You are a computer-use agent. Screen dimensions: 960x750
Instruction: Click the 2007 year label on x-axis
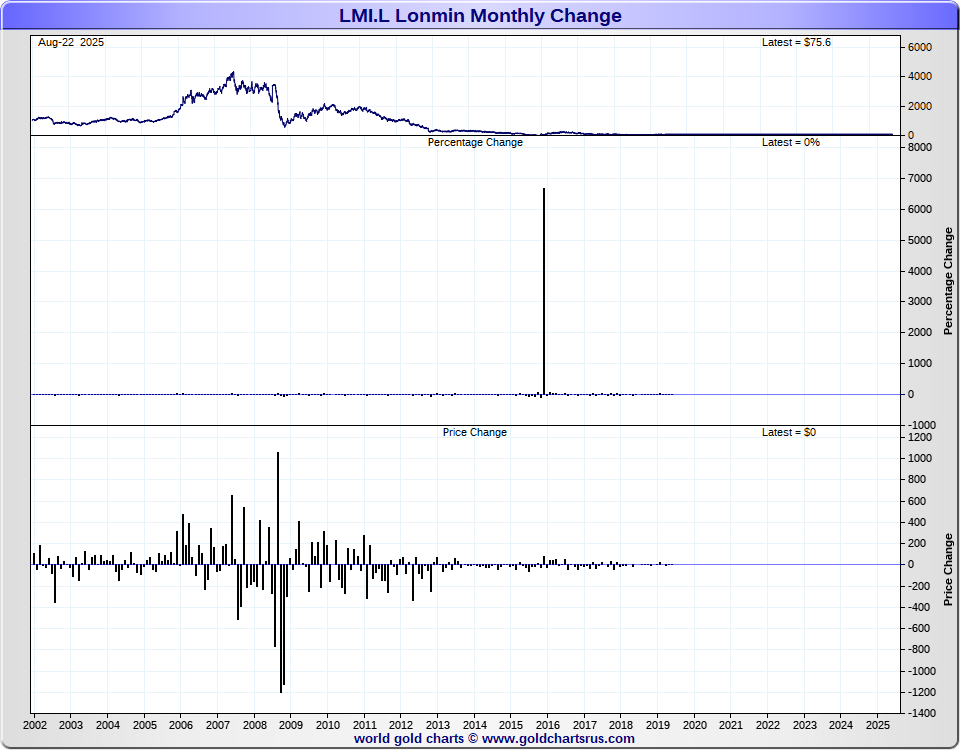click(x=217, y=725)
